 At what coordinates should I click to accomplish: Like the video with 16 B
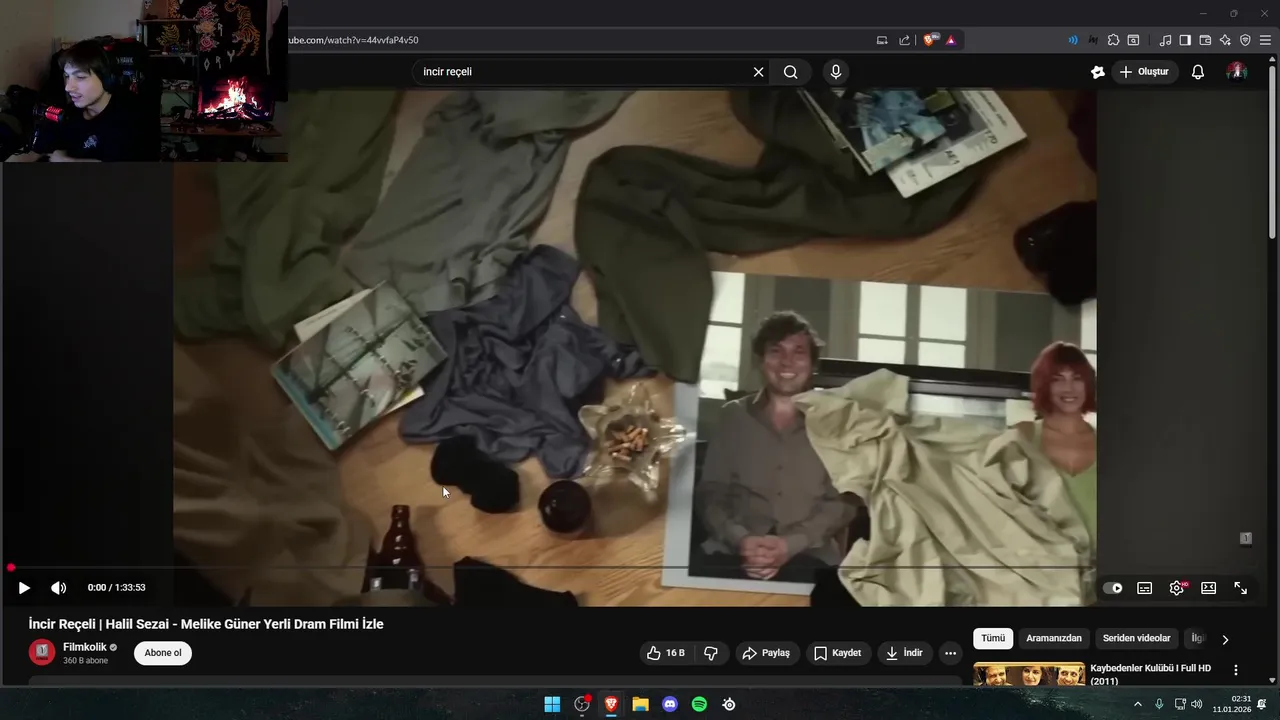pos(665,653)
